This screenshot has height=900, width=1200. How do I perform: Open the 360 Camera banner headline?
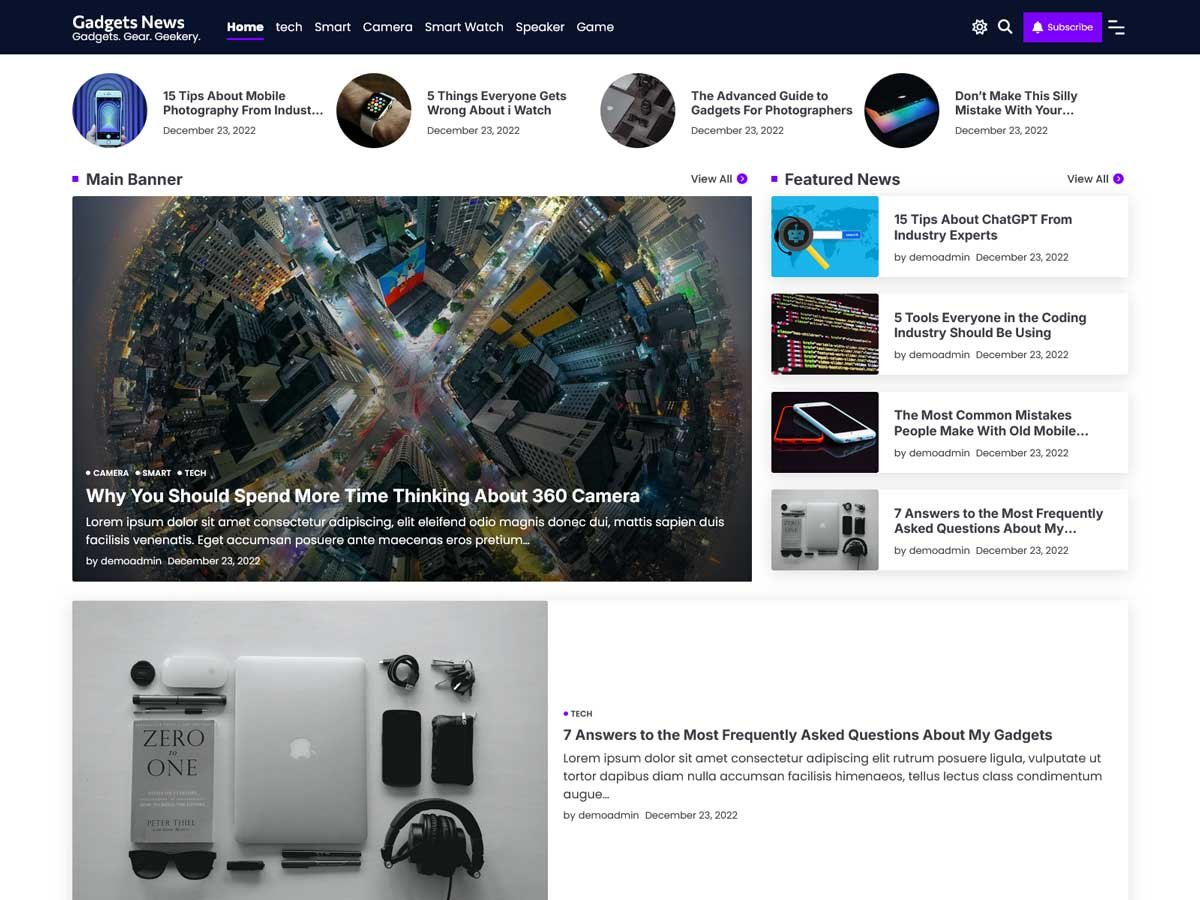[363, 496]
